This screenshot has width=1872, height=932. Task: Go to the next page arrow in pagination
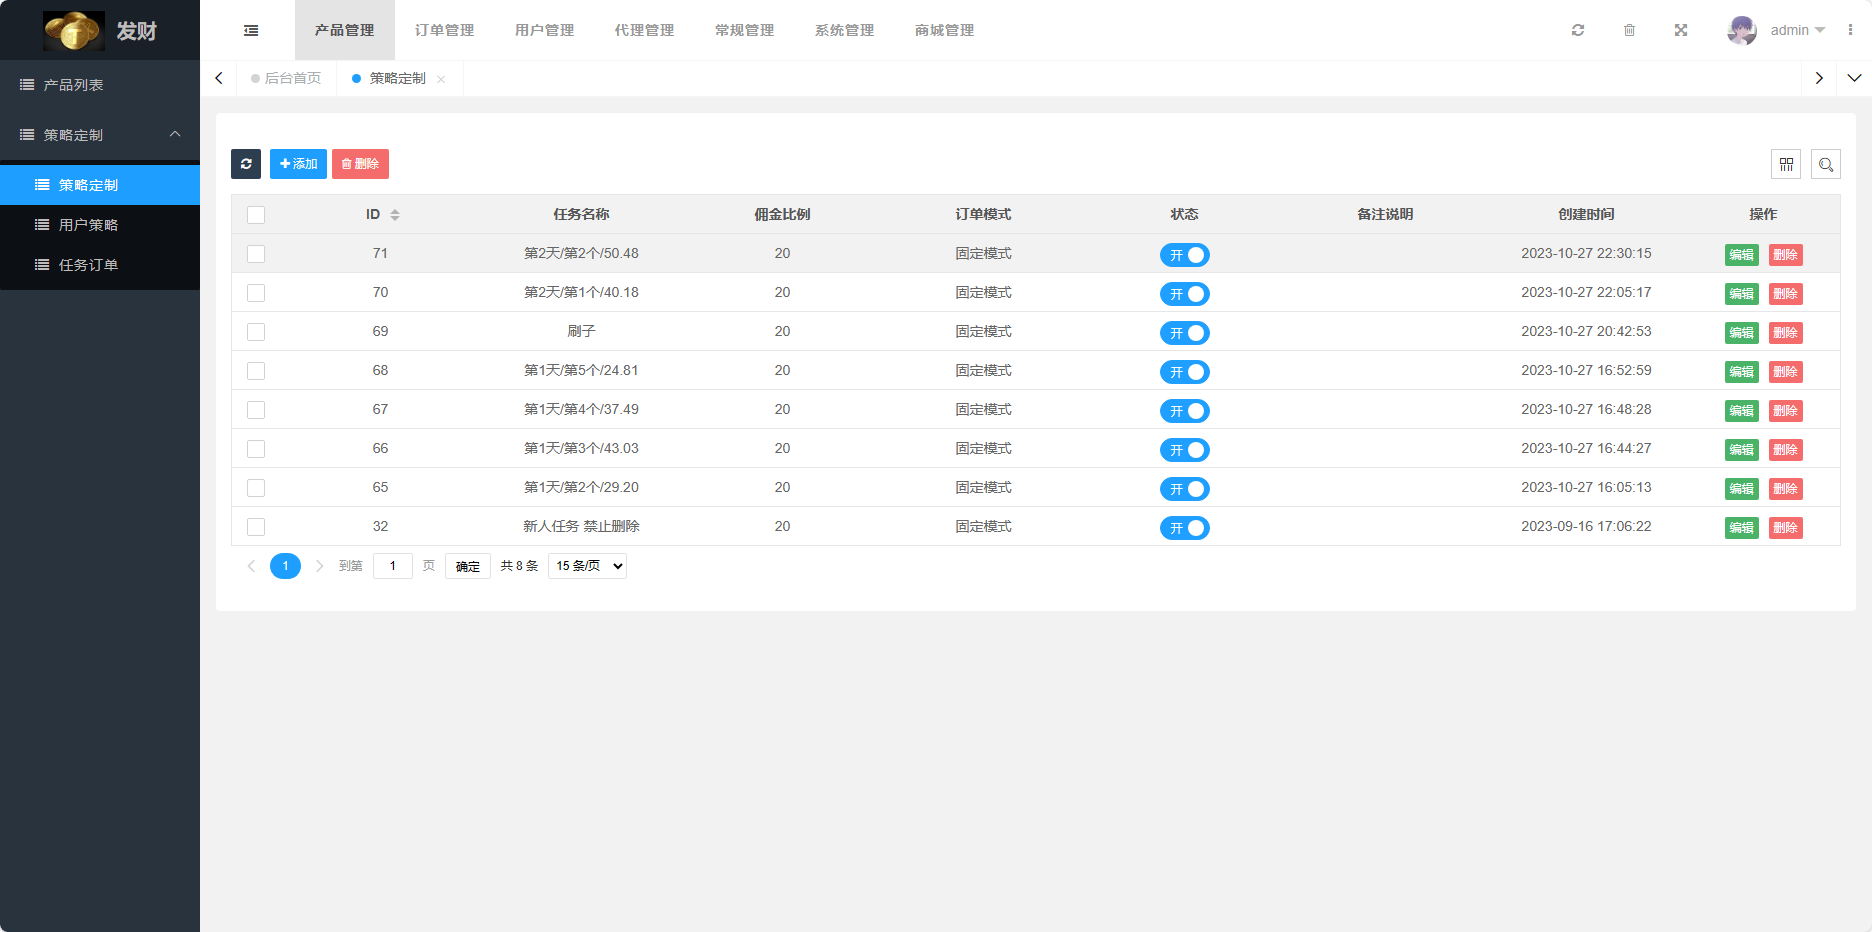click(319, 566)
